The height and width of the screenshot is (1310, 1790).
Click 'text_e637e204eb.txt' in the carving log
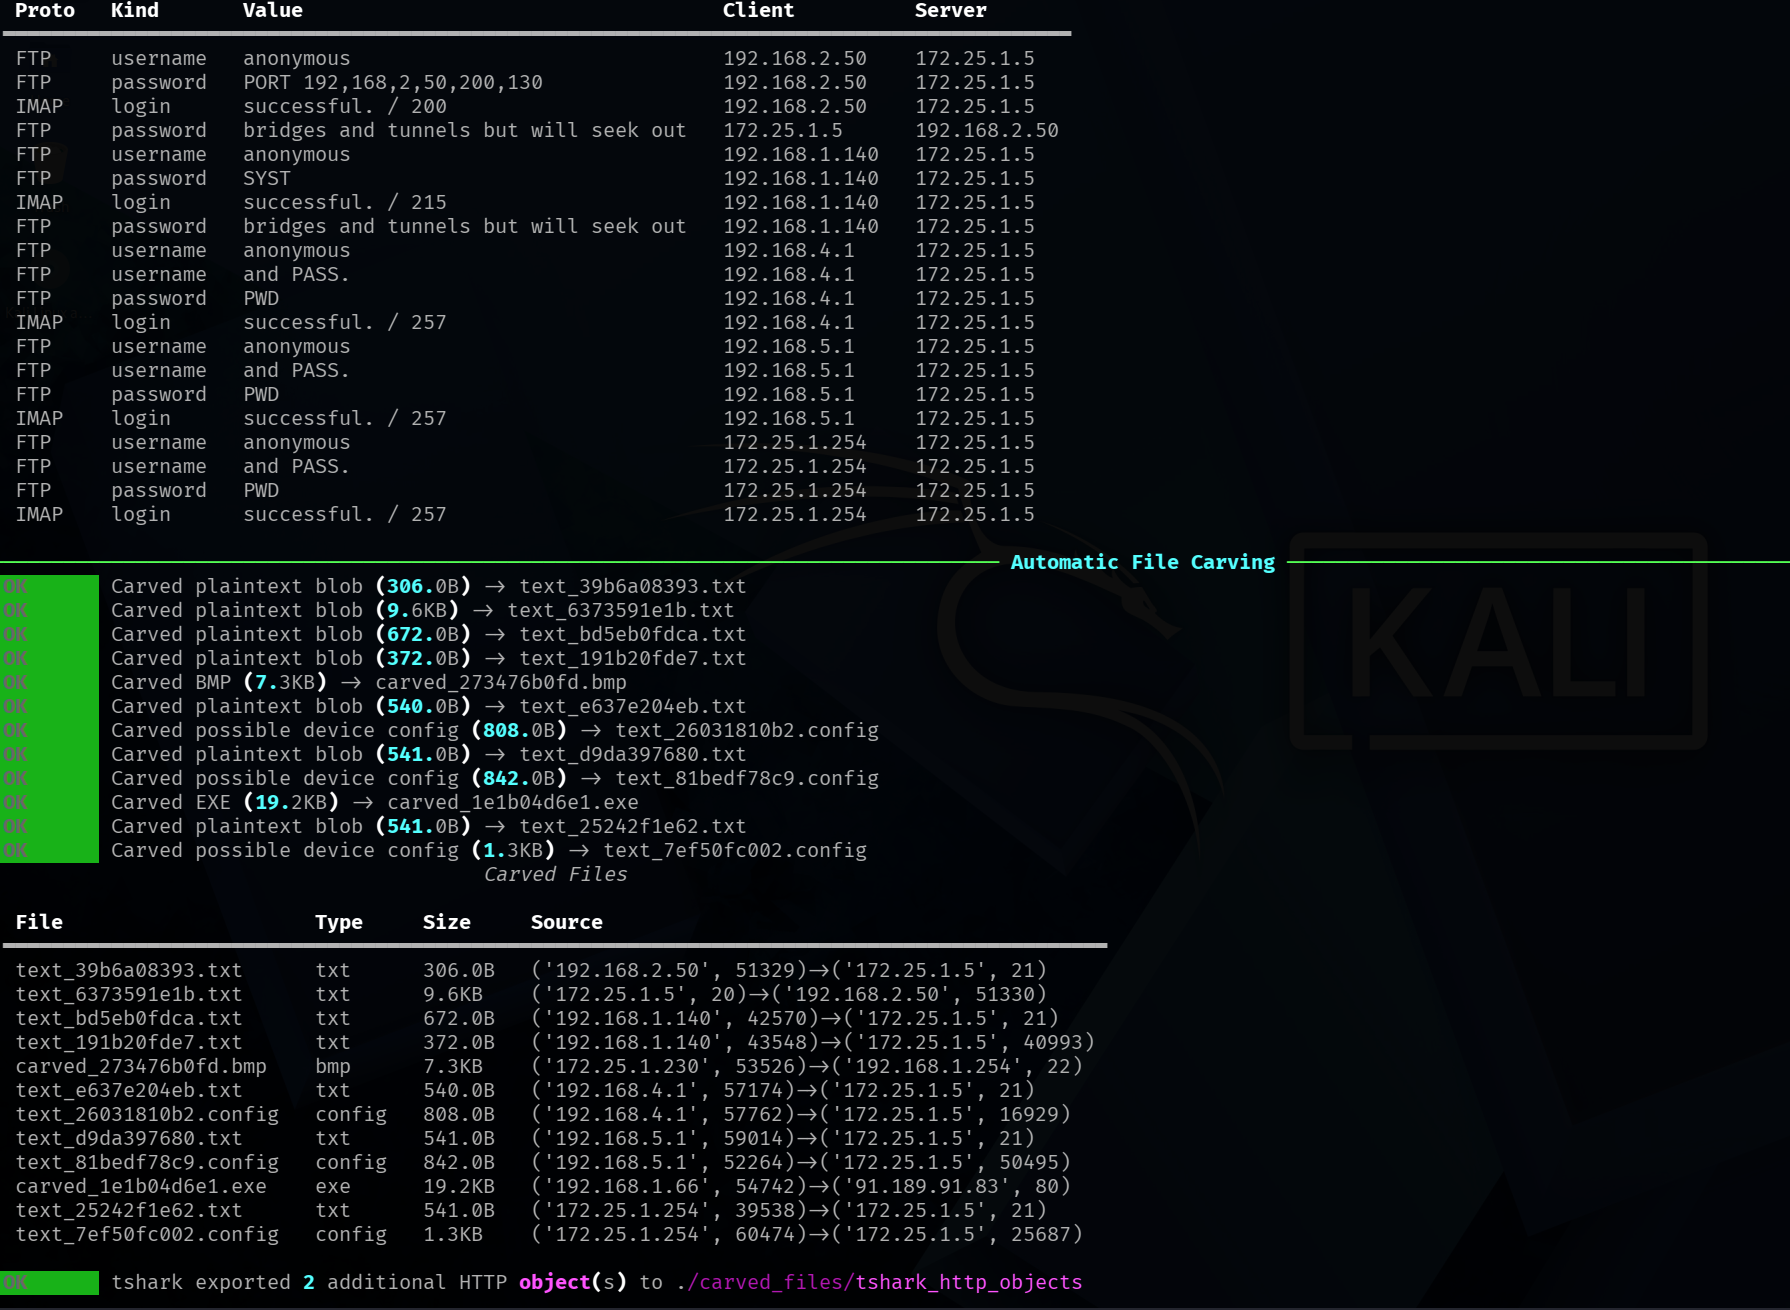coord(633,707)
